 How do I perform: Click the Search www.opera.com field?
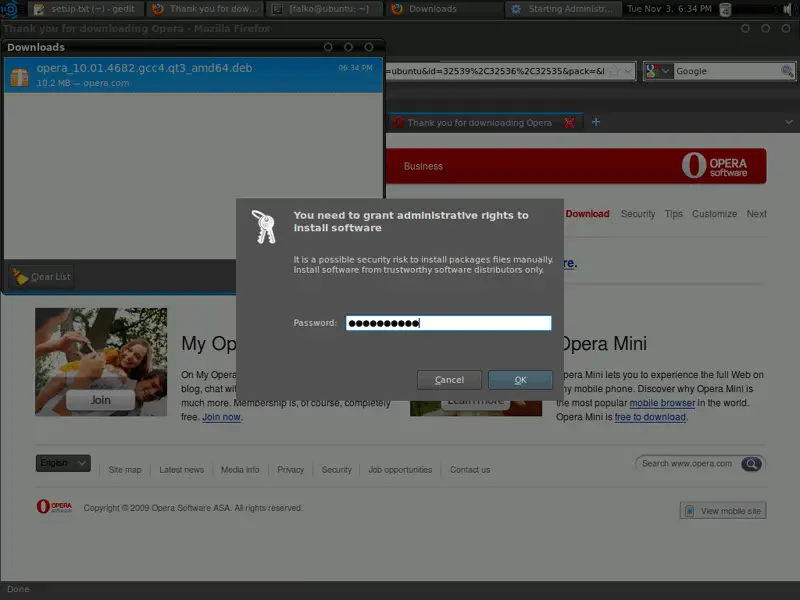pyautogui.click(x=688, y=464)
